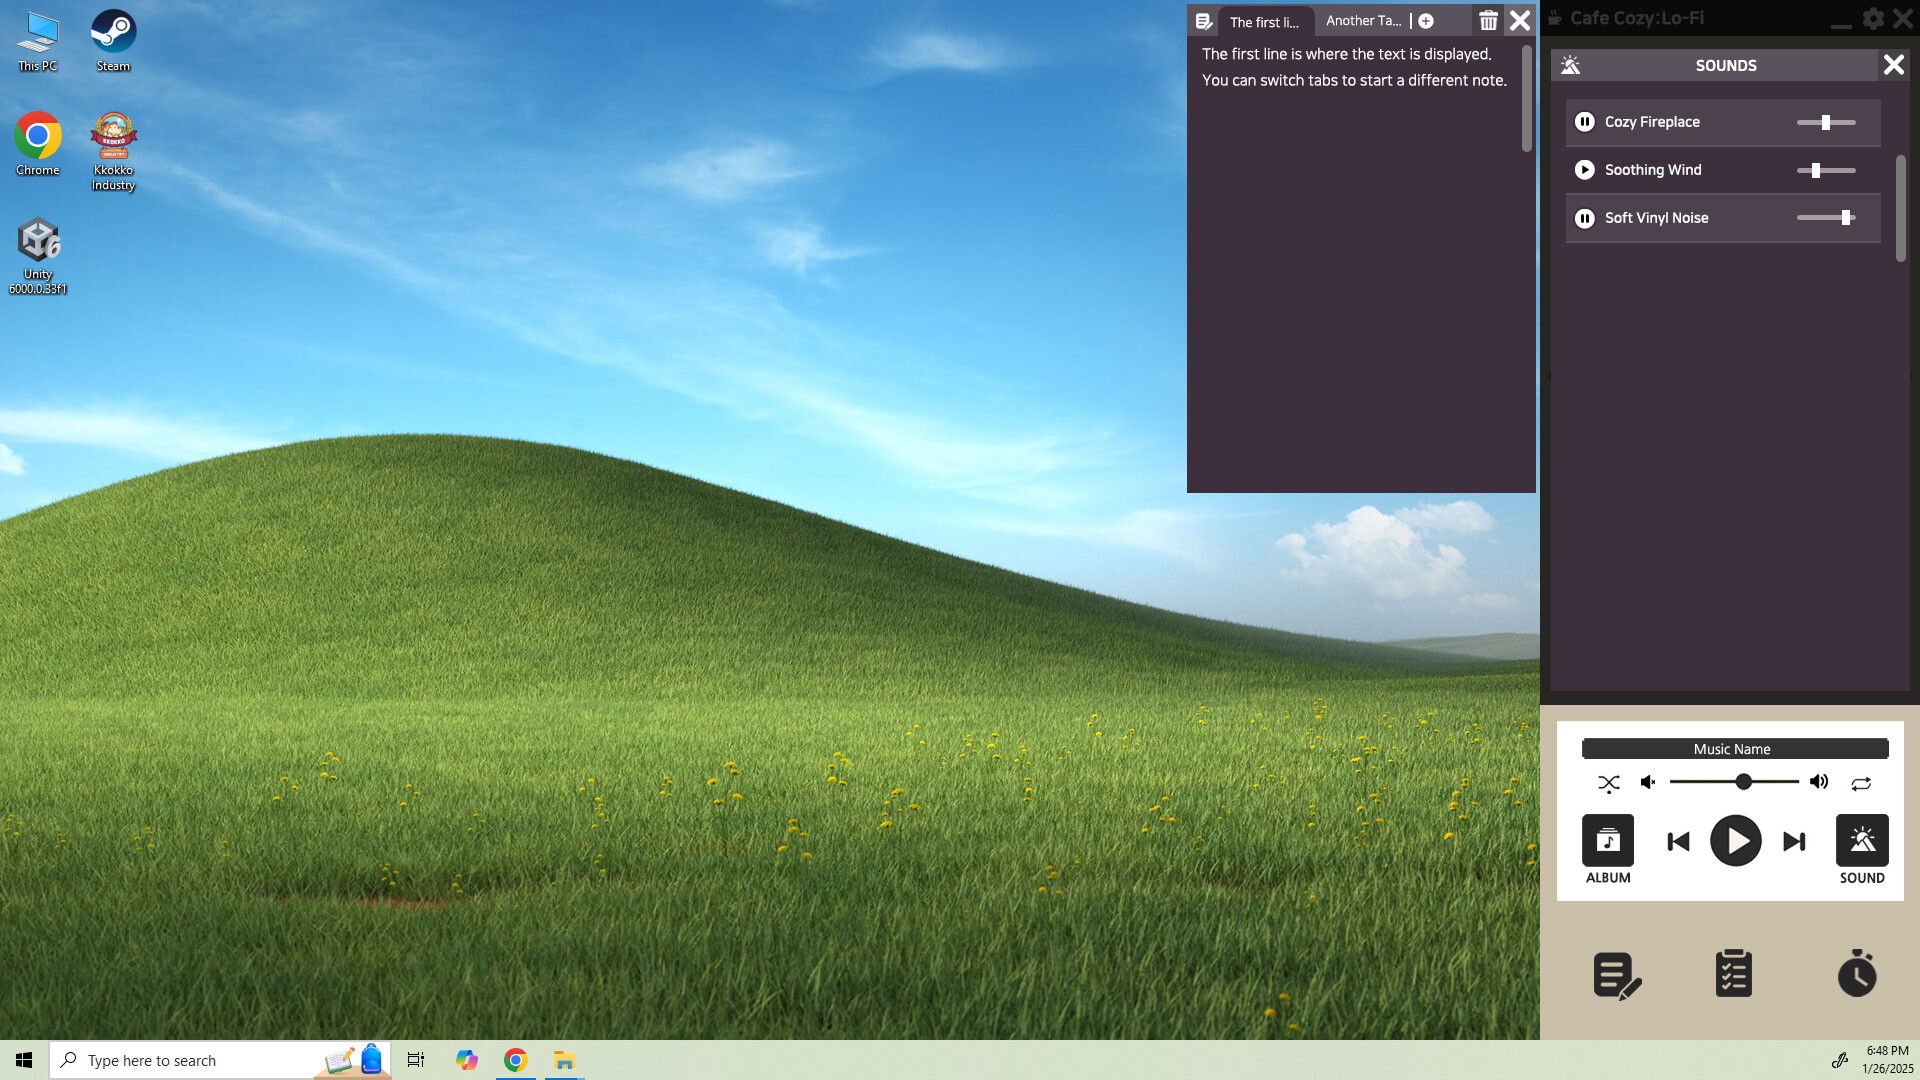Pause the Cozy Fireplace sound
The image size is (1920, 1080).
tap(1584, 122)
